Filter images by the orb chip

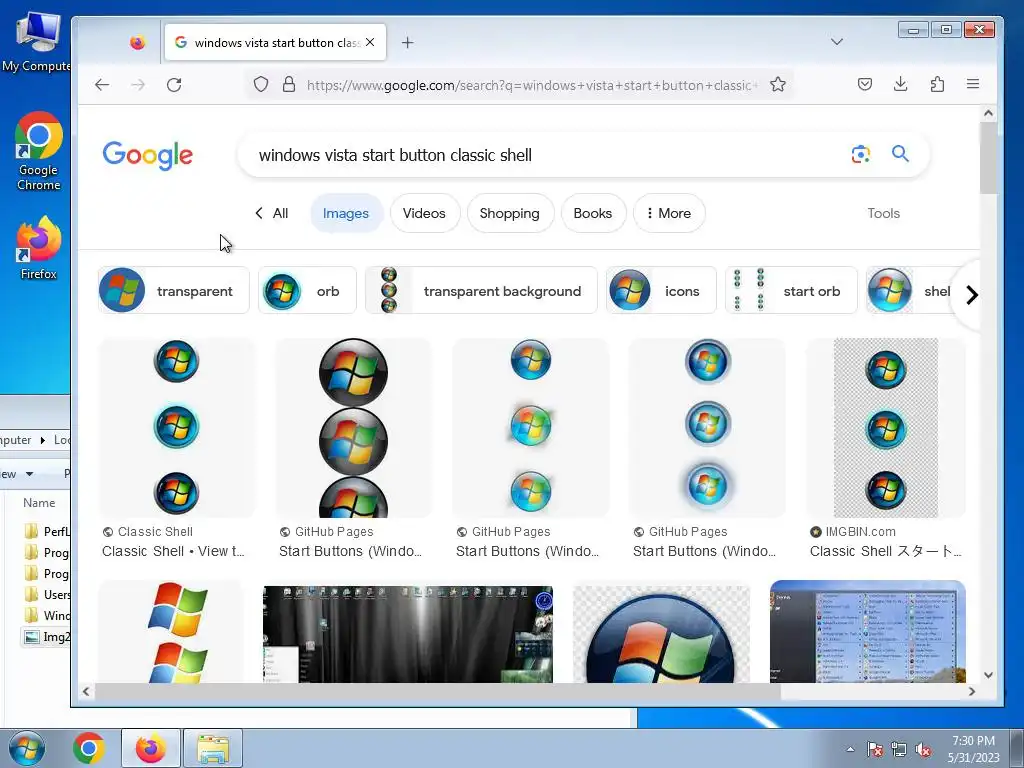click(308, 291)
